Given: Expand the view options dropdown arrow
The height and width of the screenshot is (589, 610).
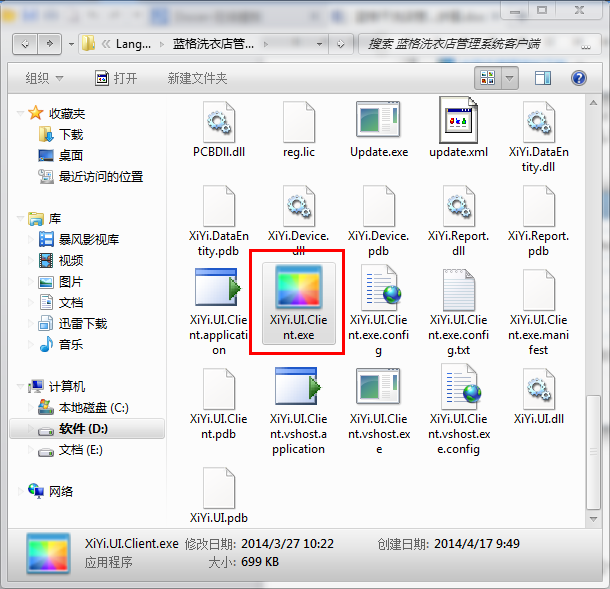Looking at the screenshot, I should point(510,78).
